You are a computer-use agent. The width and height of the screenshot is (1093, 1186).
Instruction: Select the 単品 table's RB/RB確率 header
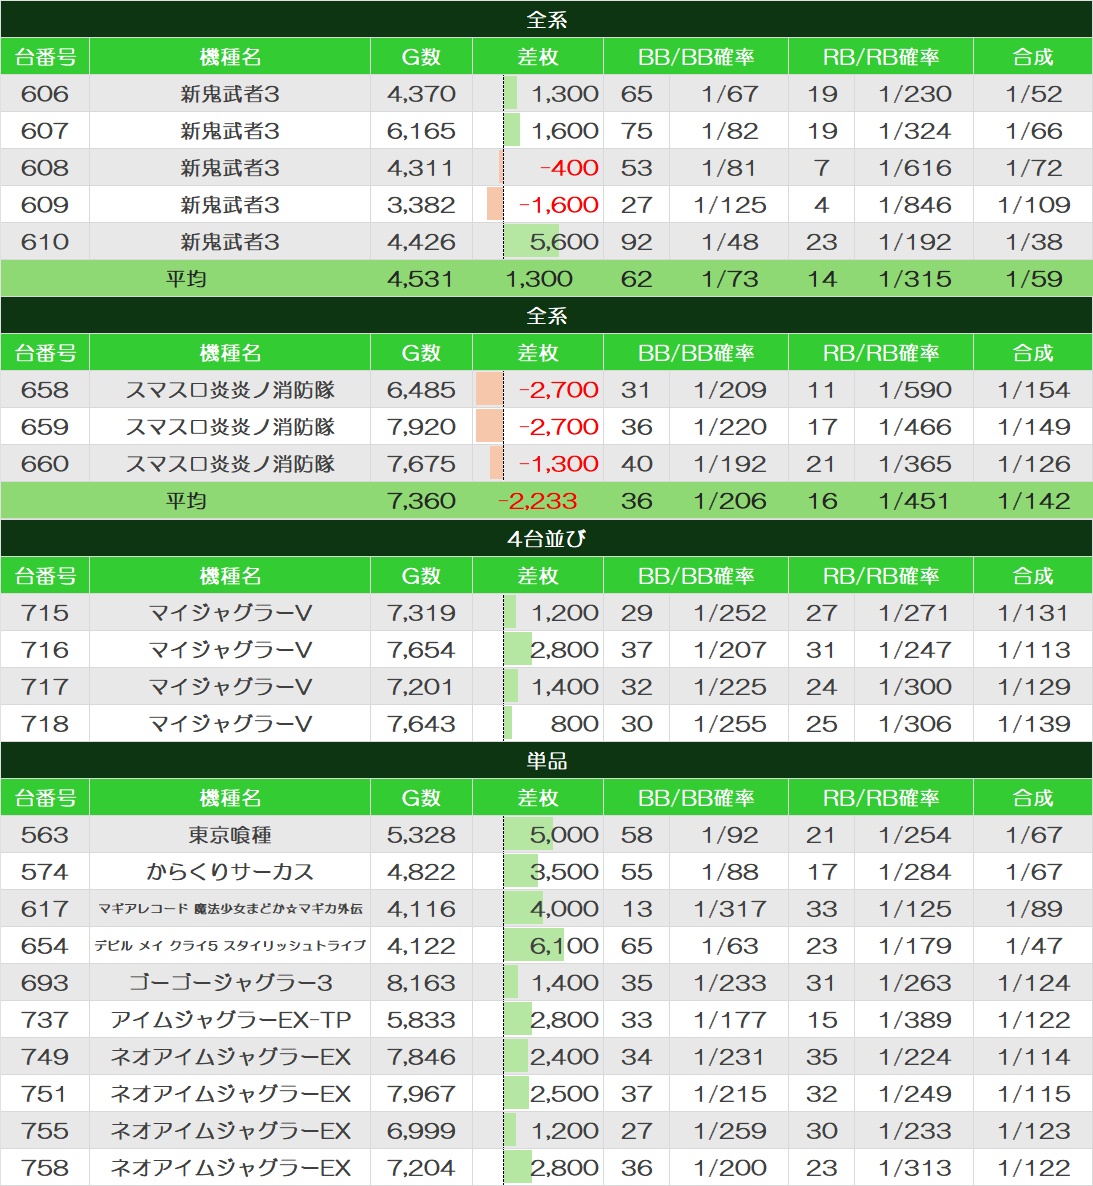[x=881, y=798]
